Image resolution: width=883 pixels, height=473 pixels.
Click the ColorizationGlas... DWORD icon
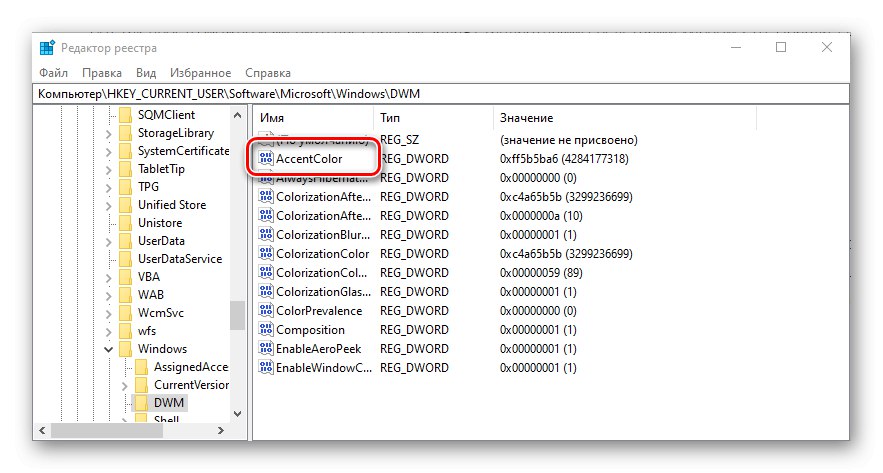[266, 292]
